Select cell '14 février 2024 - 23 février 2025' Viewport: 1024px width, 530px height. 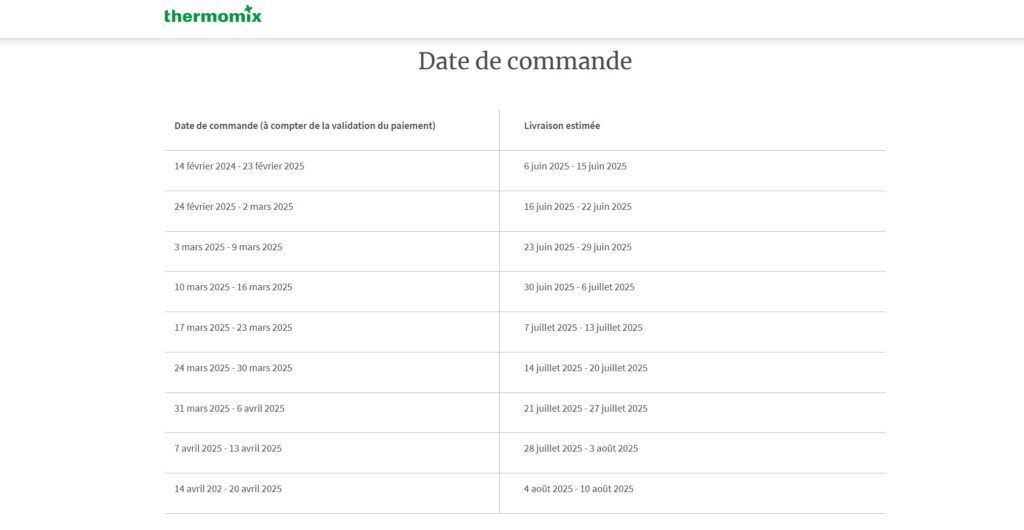239,166
